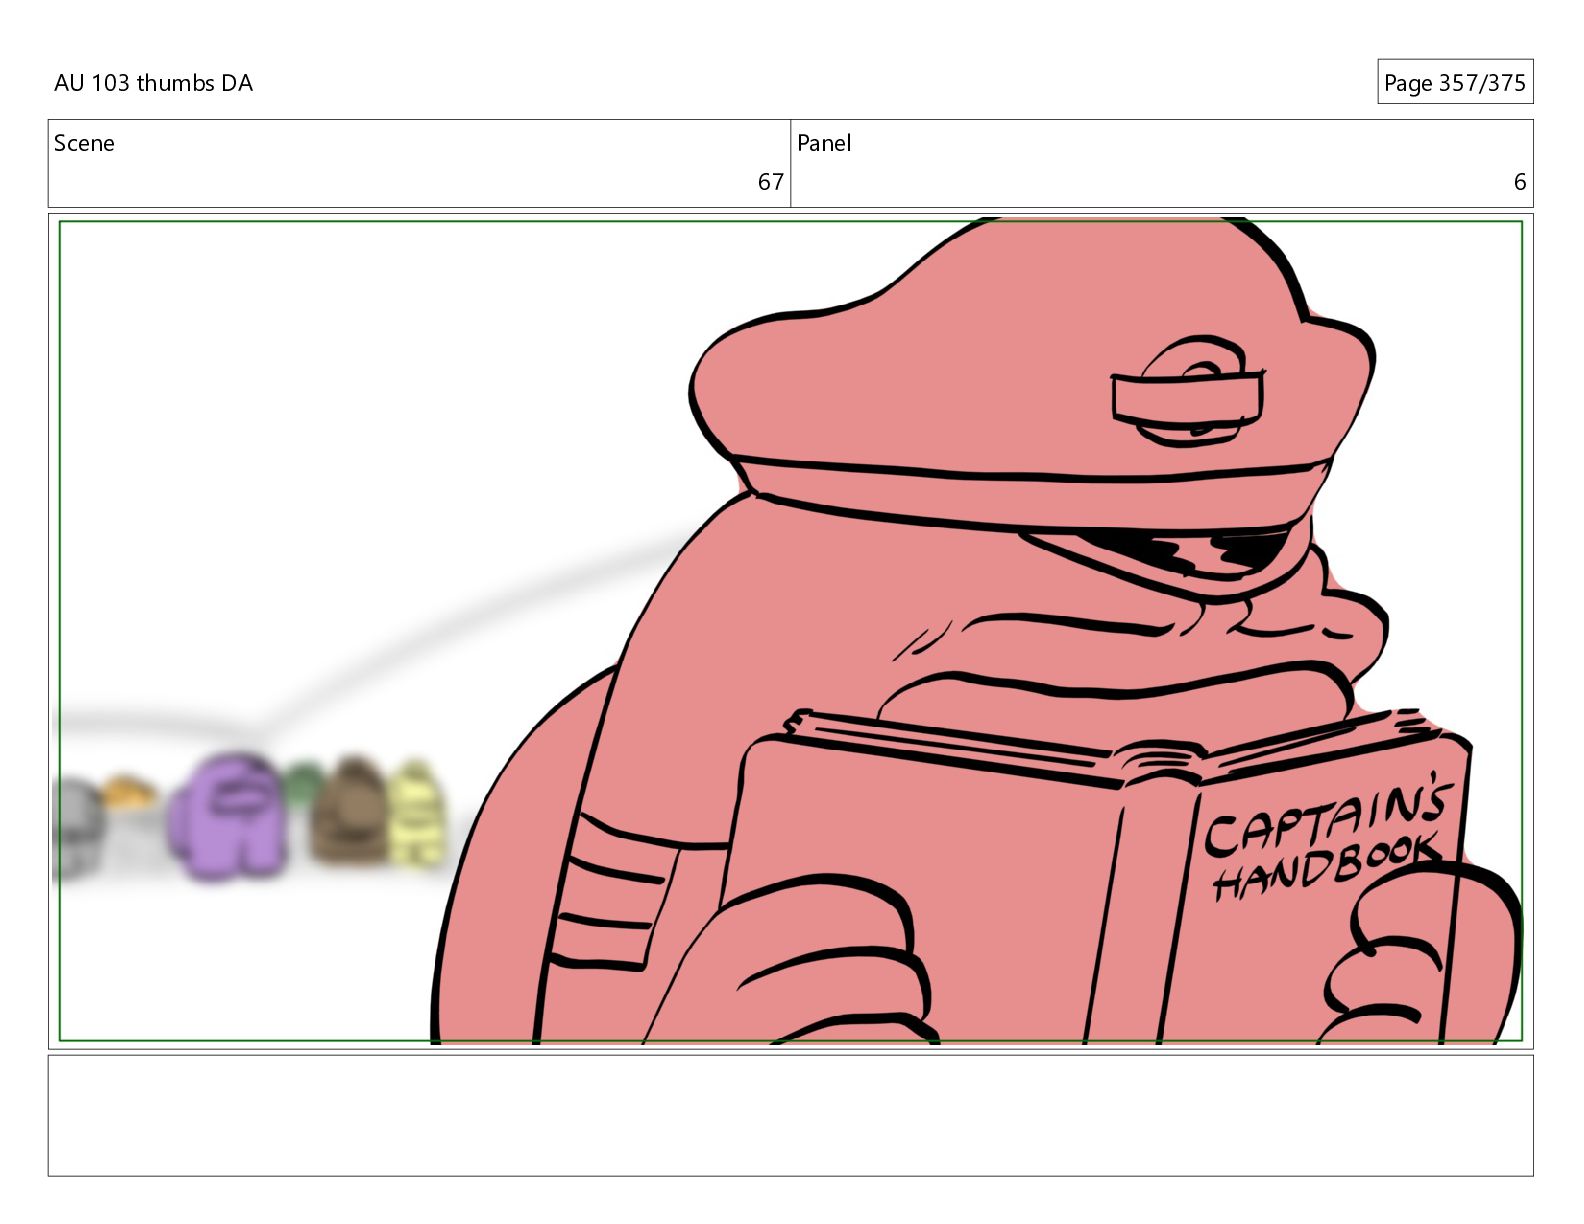Image resolution: width=1584 pixels, height=1224 pixels.
Task: Click the storyboard panel drawing thumbnail
Action: click(790, 631)
